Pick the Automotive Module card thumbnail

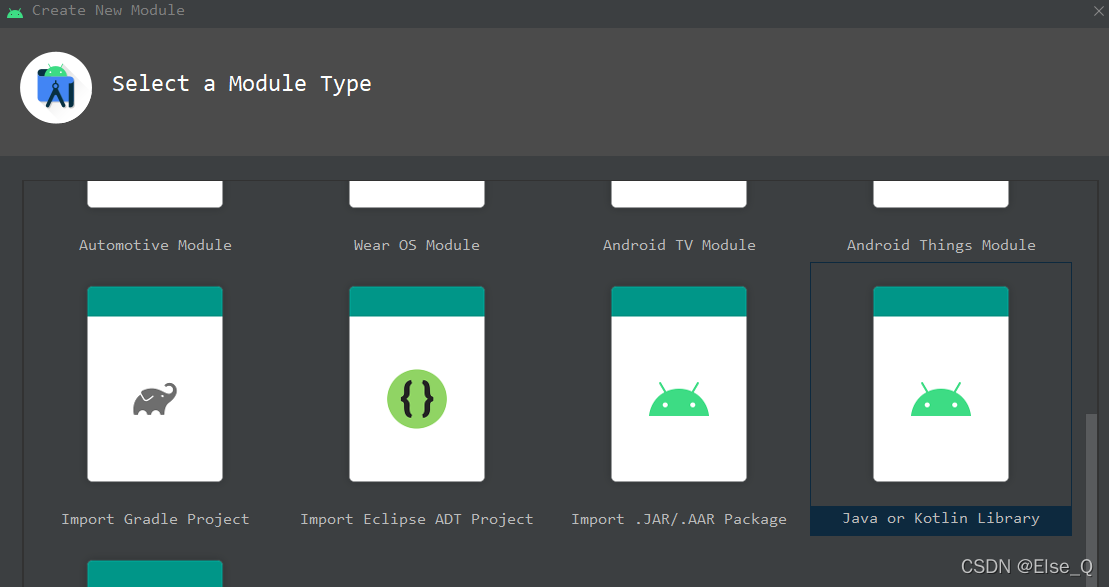[x=155, y=194]
